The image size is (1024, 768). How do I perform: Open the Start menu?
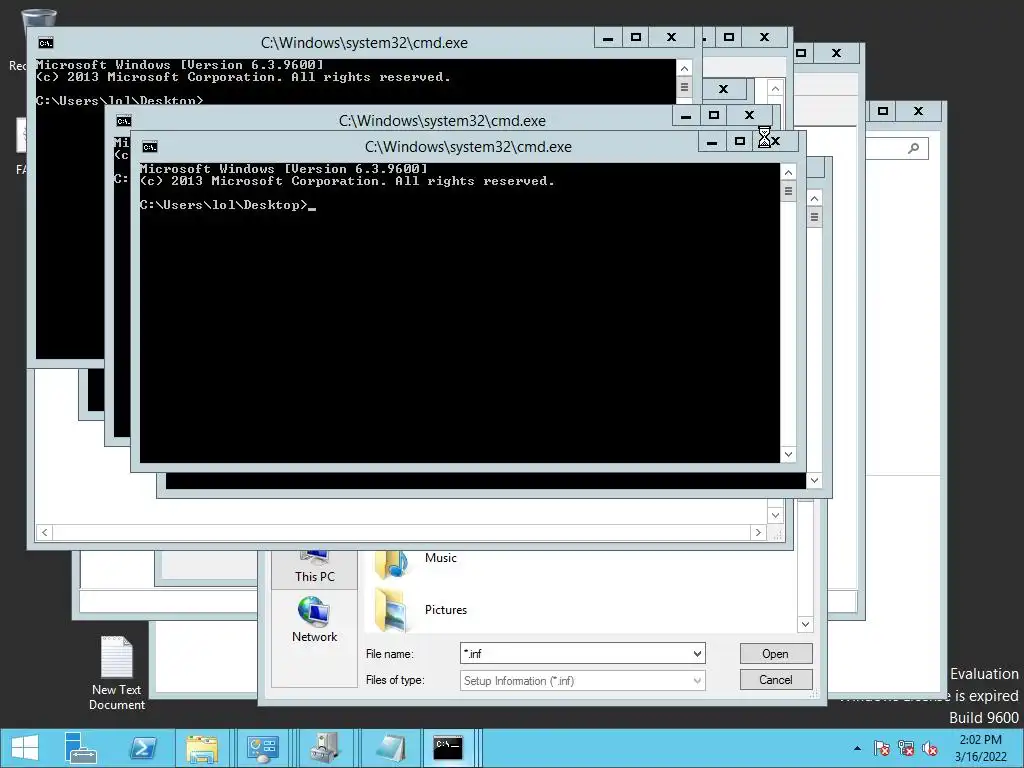coord(25,748)
